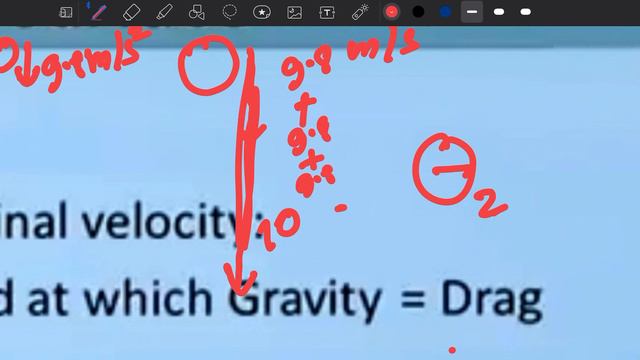Choose the red pen color
This screenshot has height=360, width=640.
tap(391, 12)
